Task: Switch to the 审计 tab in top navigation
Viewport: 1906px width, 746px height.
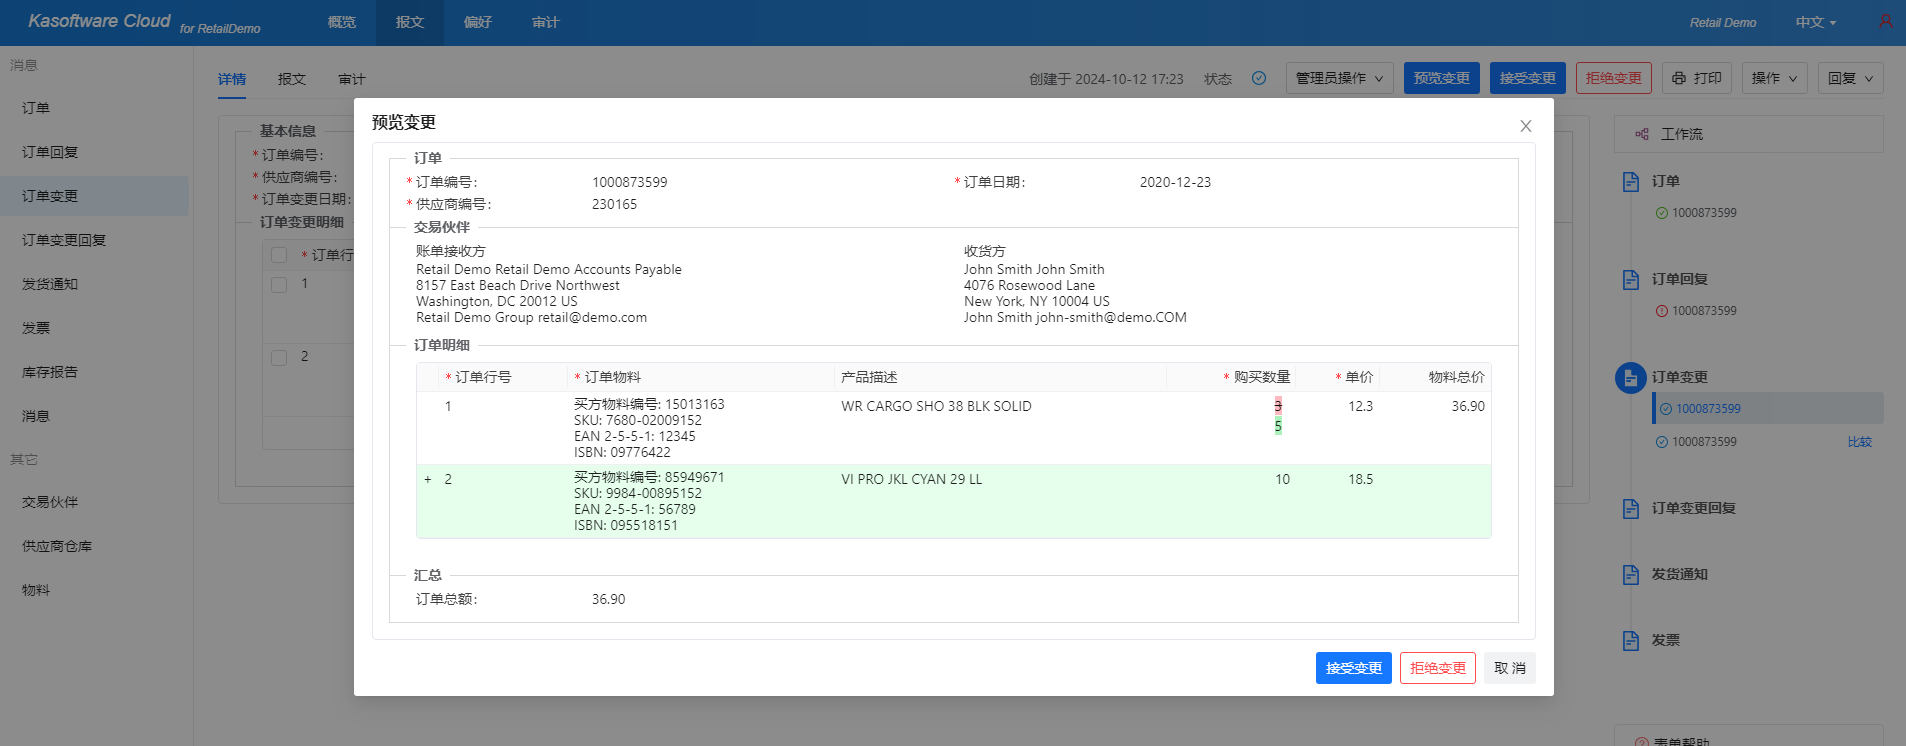Action: [x=545, y=22]
